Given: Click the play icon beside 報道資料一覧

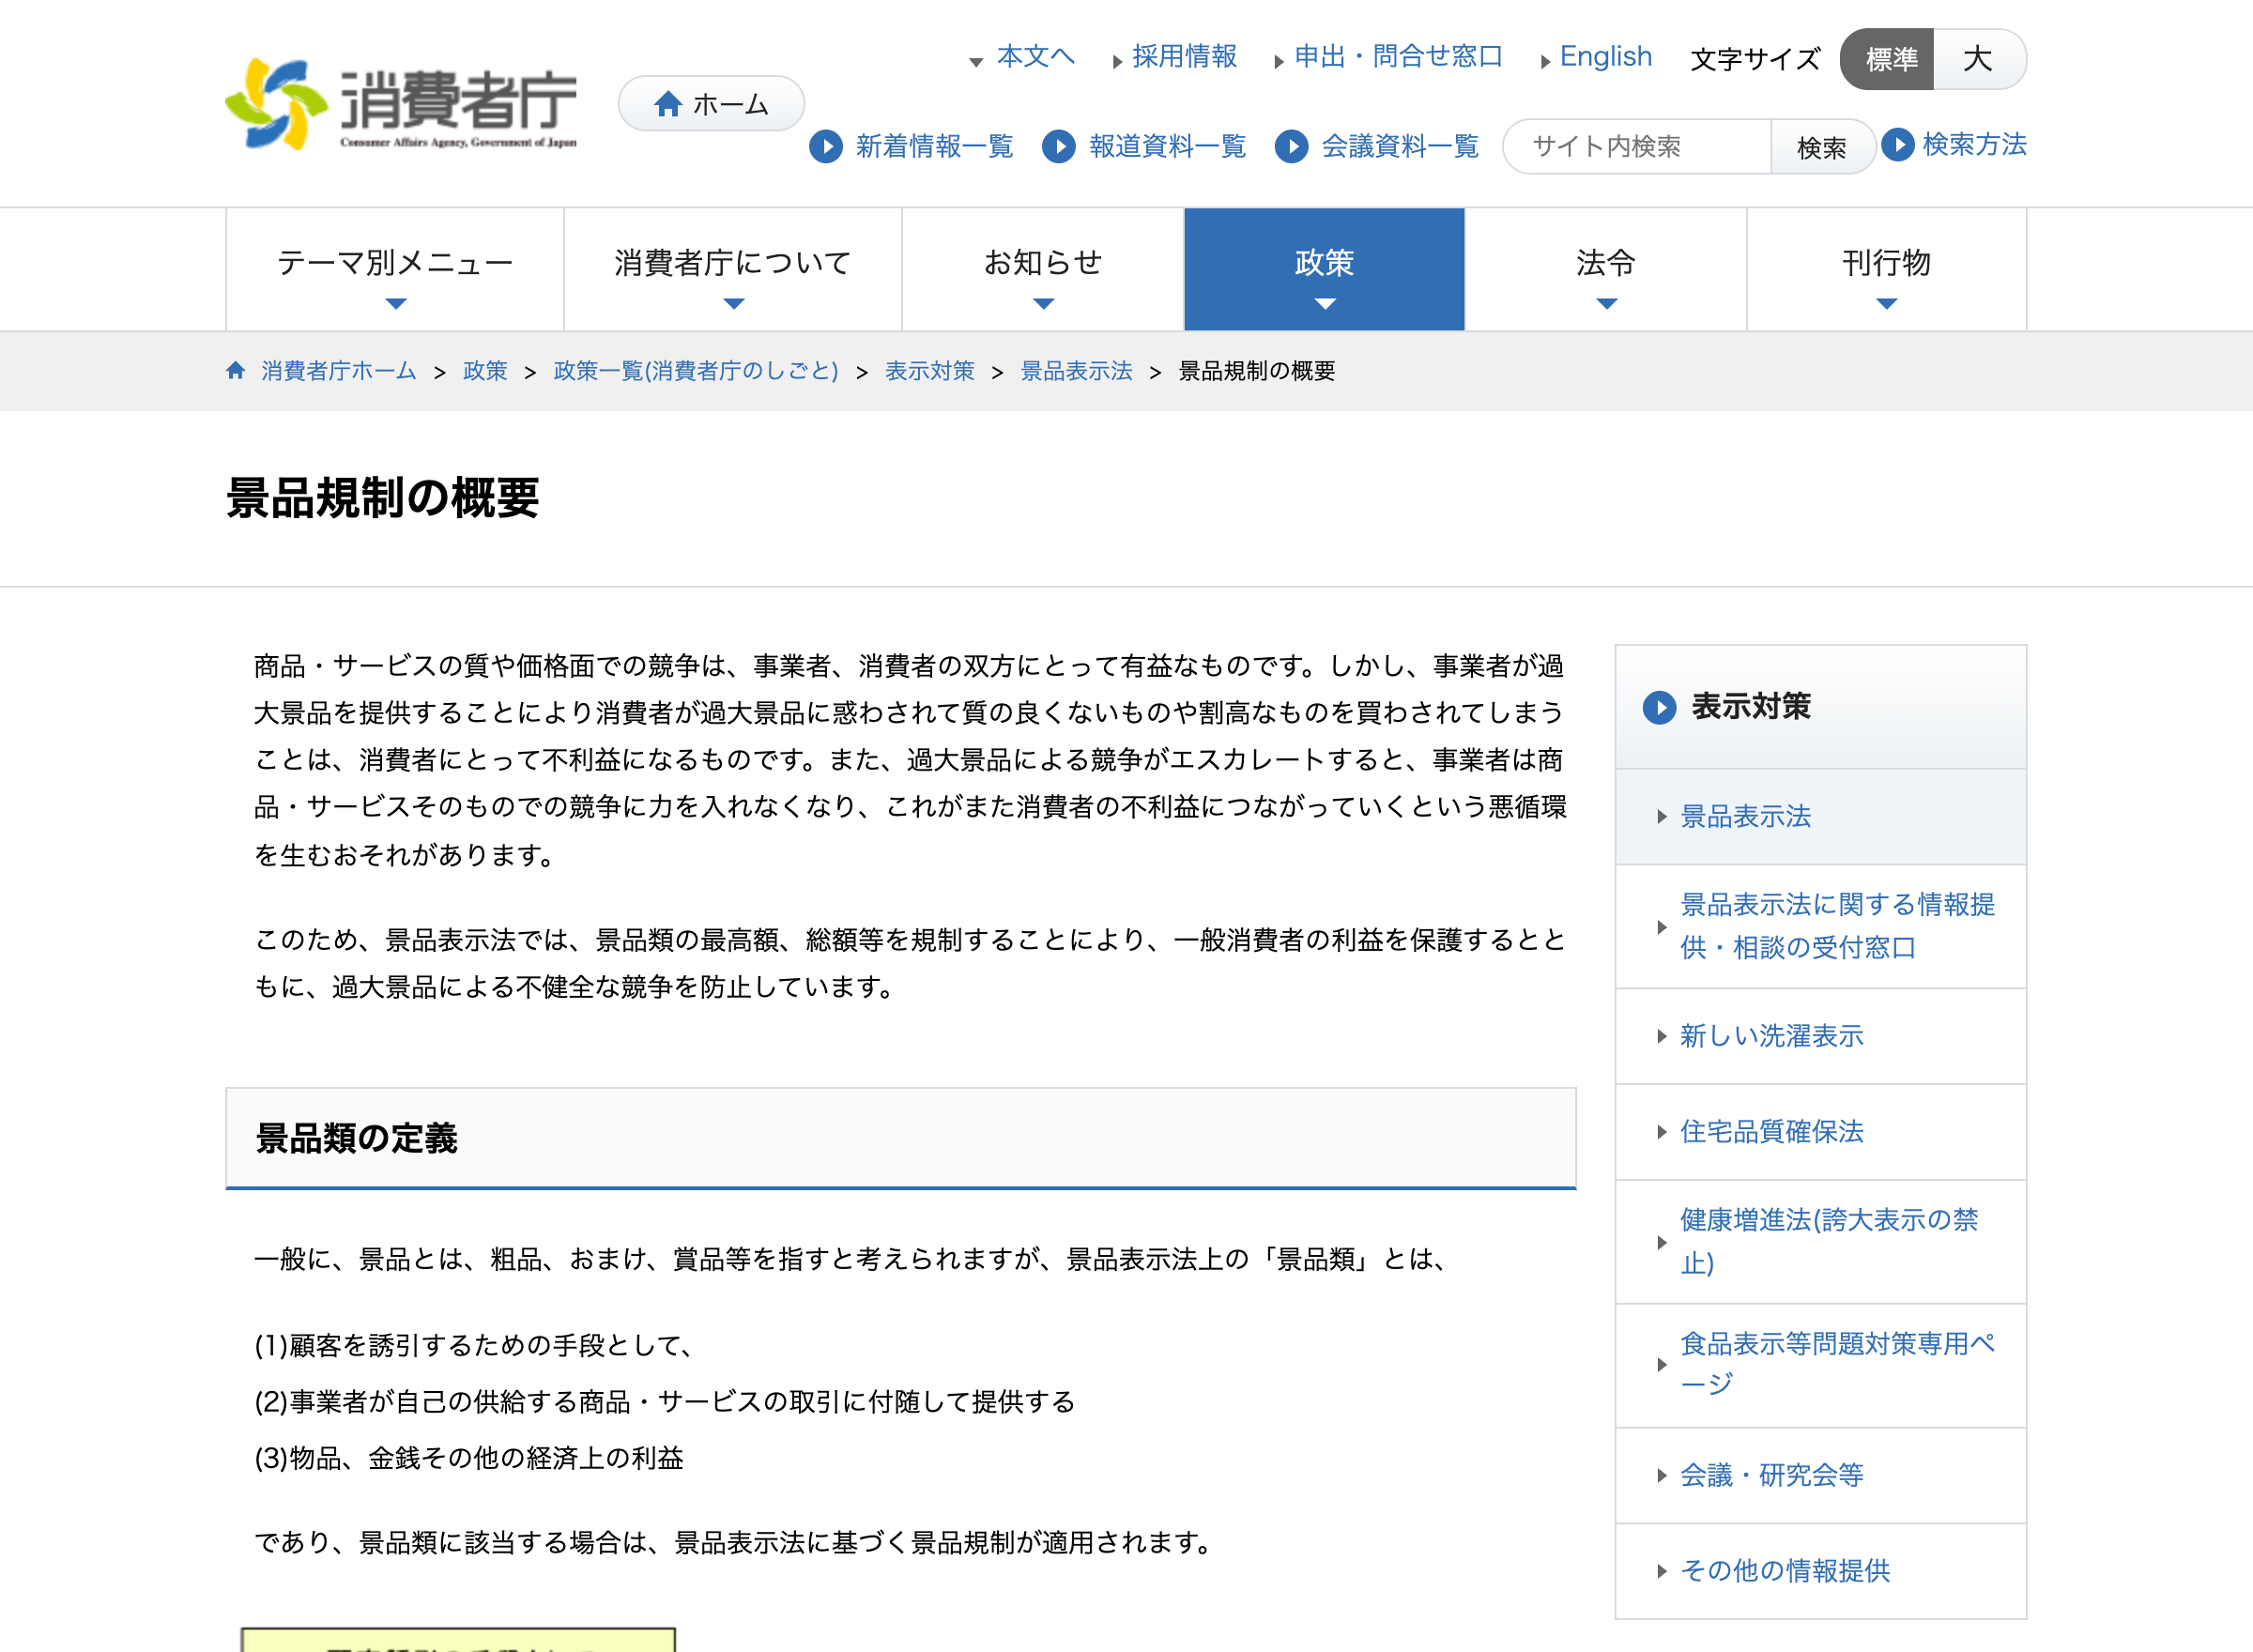Looking at the screenshot, I should [1059, 146].
